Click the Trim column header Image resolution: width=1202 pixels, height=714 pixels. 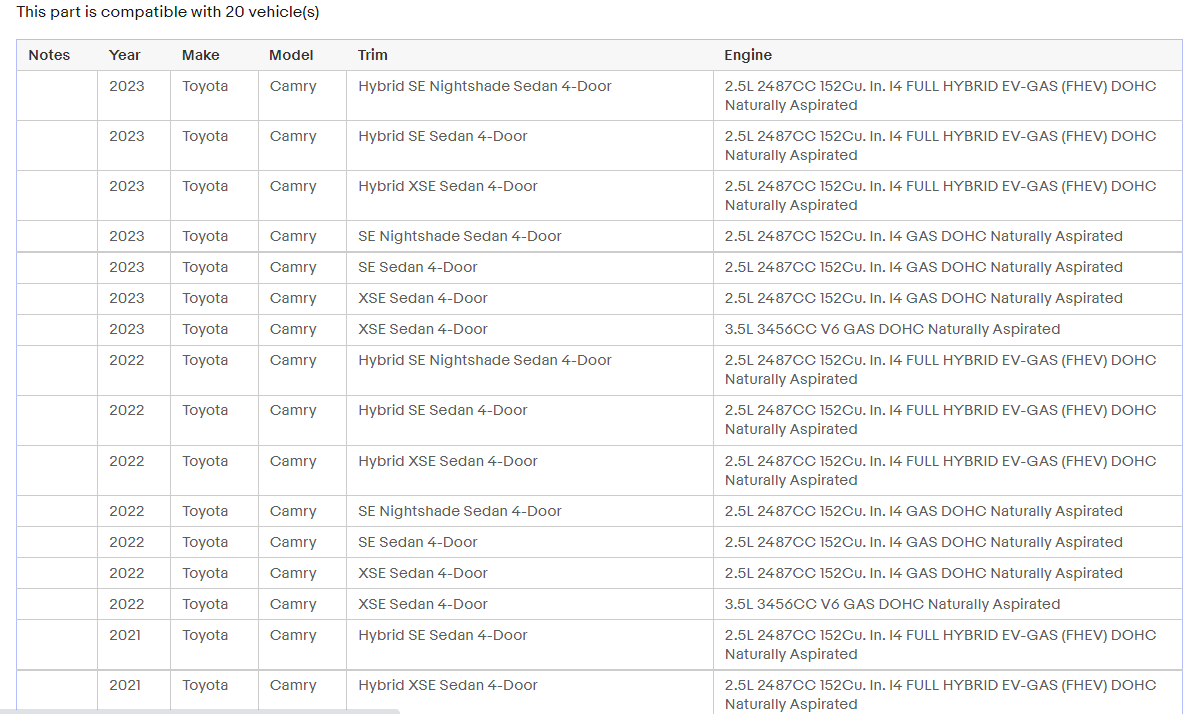(x=530, y=55)
